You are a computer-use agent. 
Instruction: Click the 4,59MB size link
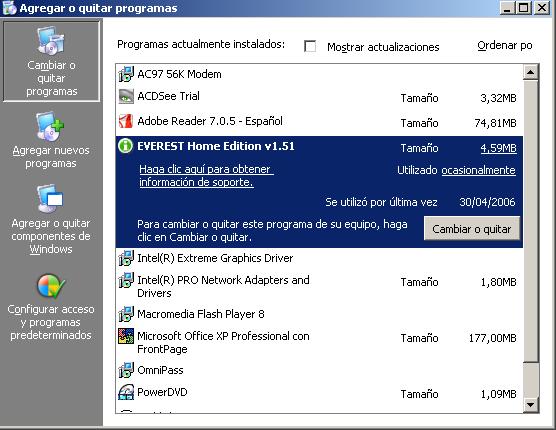click(499, 148)
